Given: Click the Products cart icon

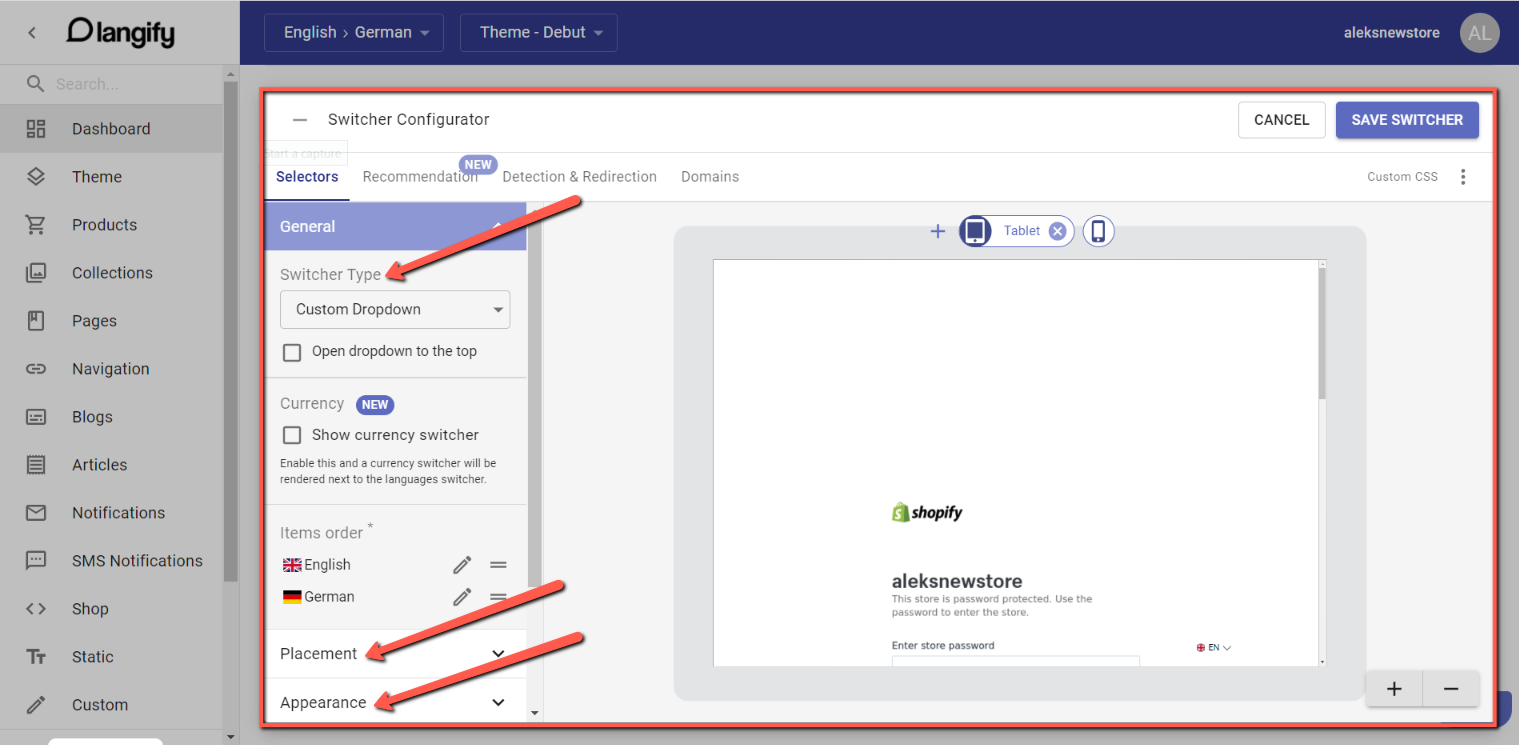Looking at the screenshot, I should [36, 225].
